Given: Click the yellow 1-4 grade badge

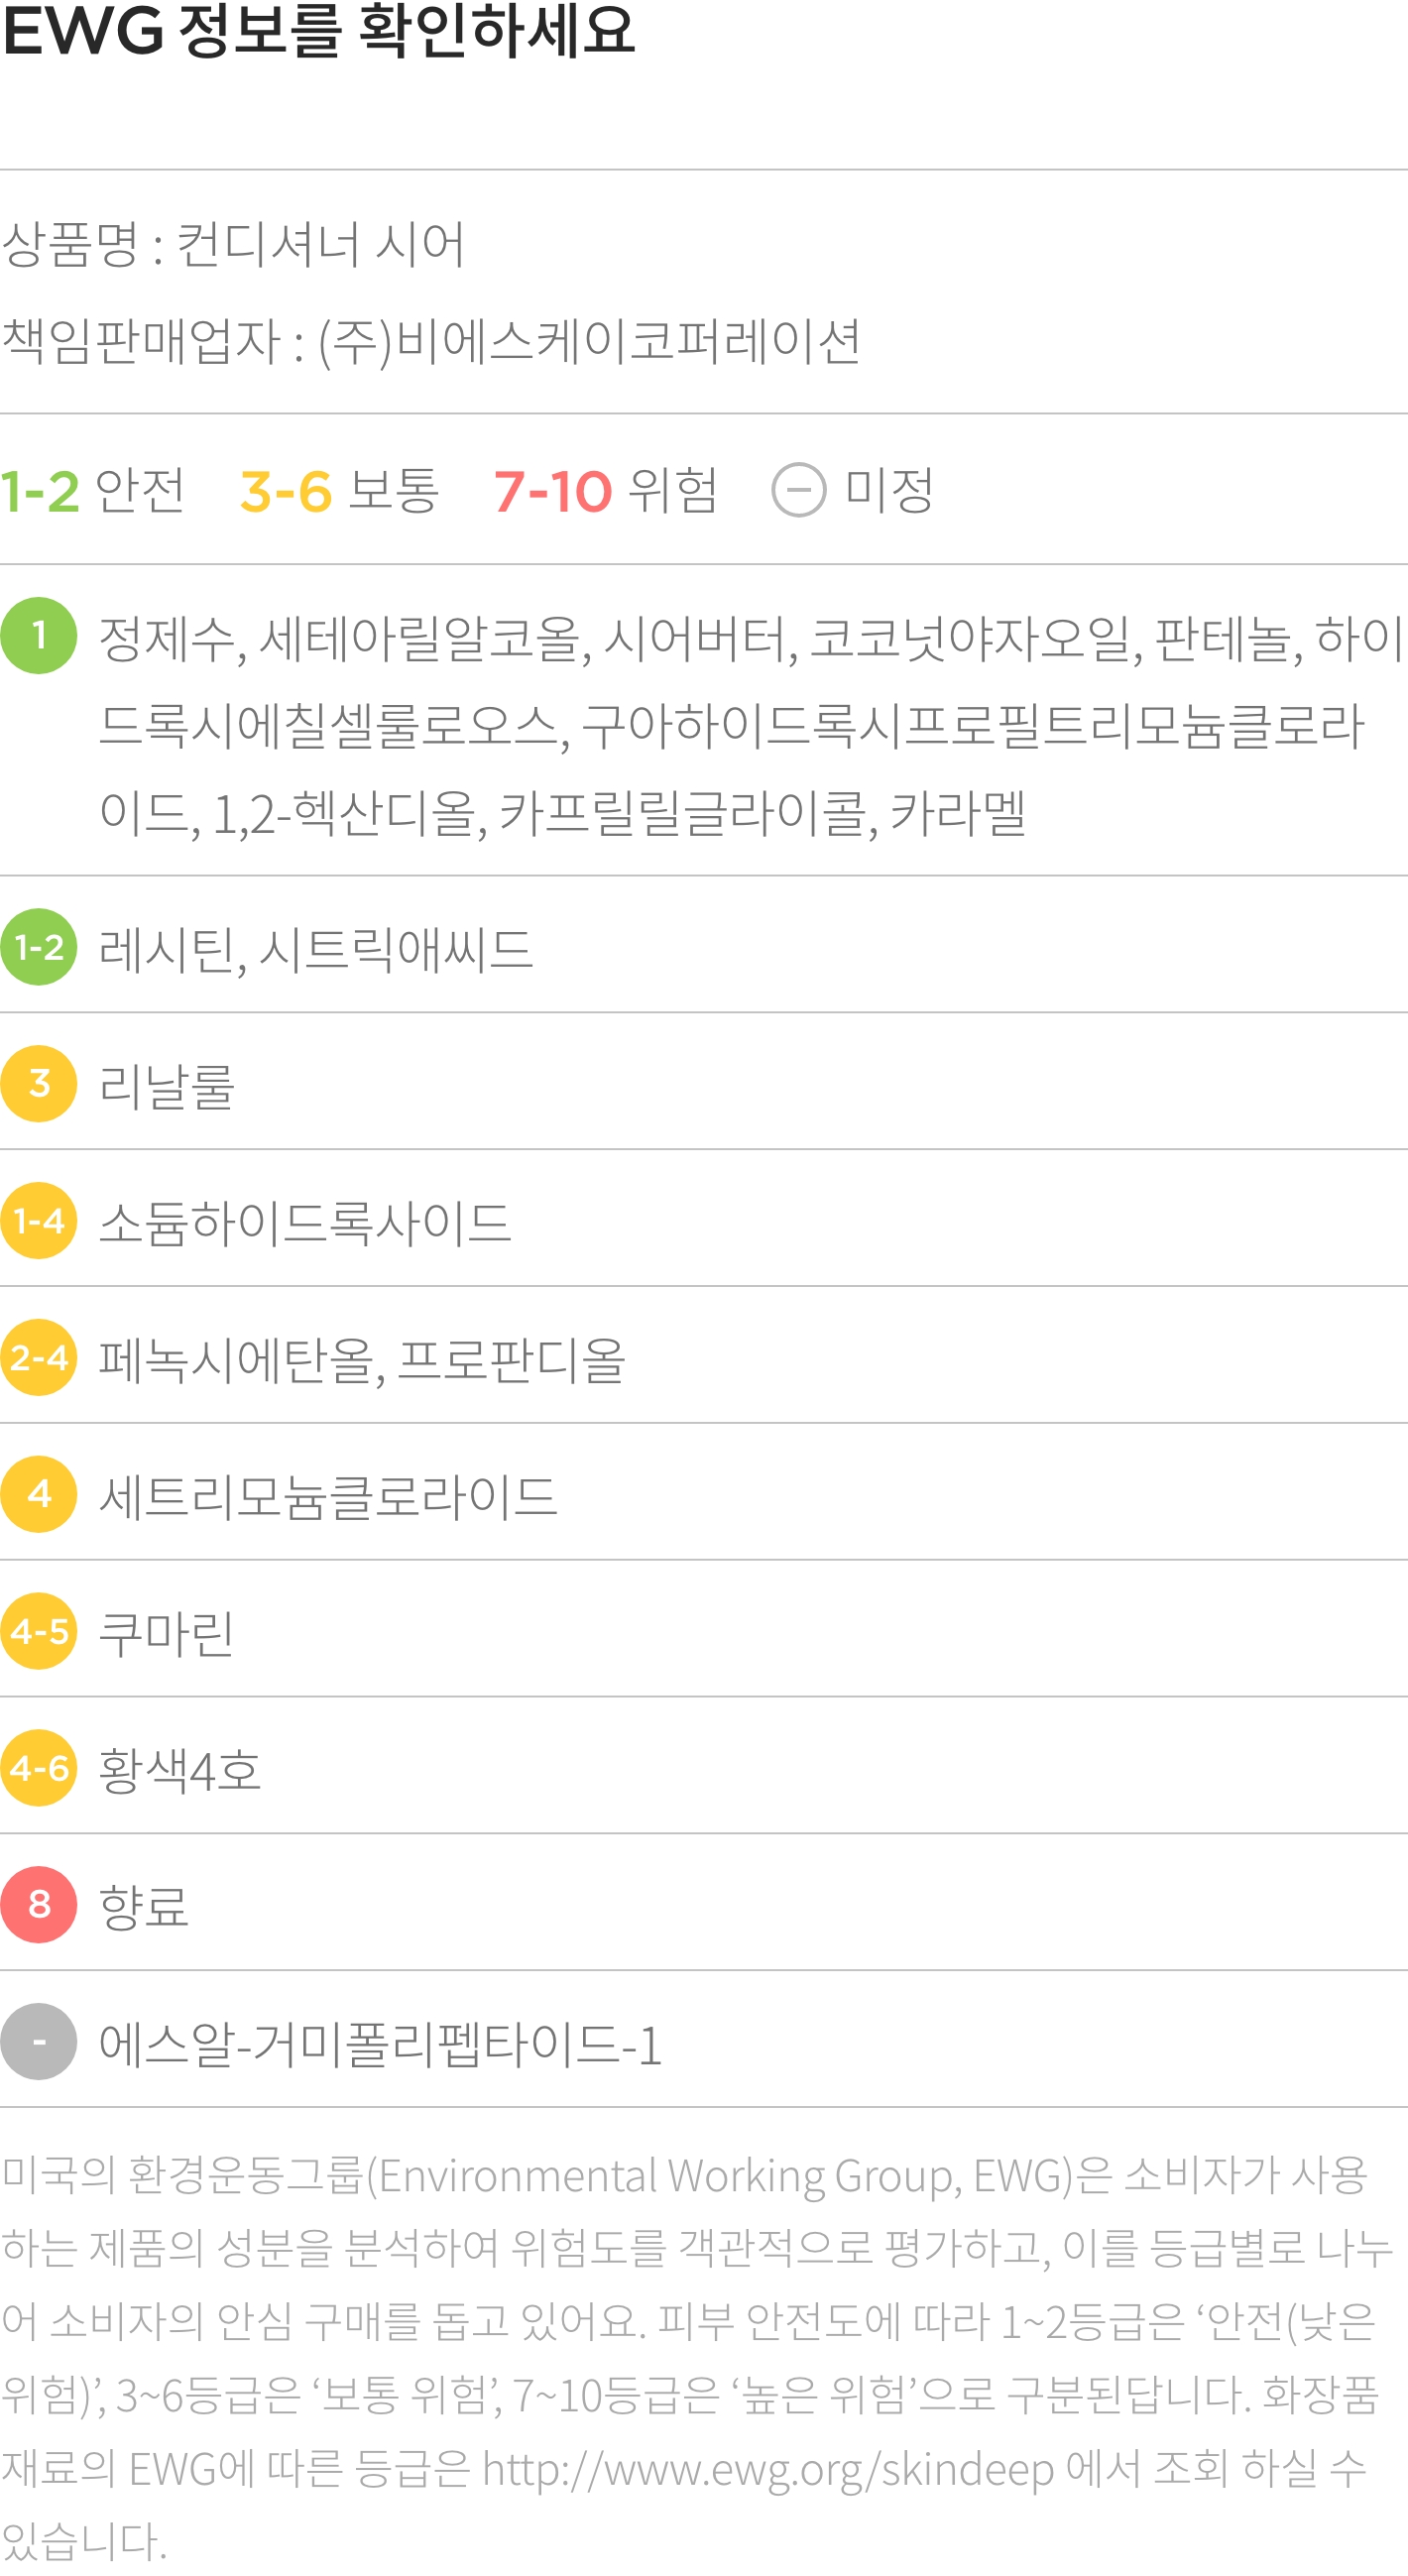Looking at the screenshot, I should click(39, 1220).
